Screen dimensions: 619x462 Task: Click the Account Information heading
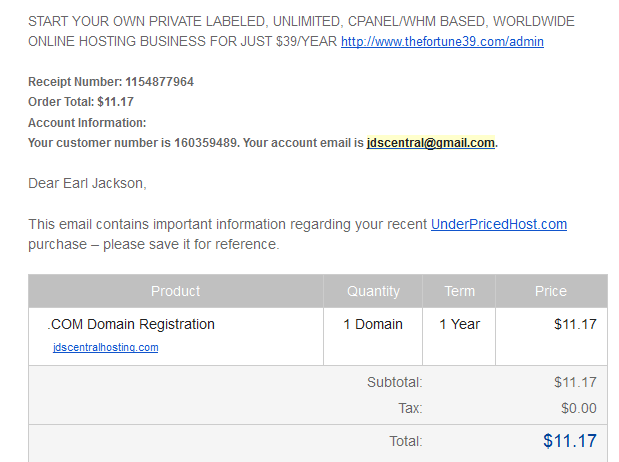(87, 123)
